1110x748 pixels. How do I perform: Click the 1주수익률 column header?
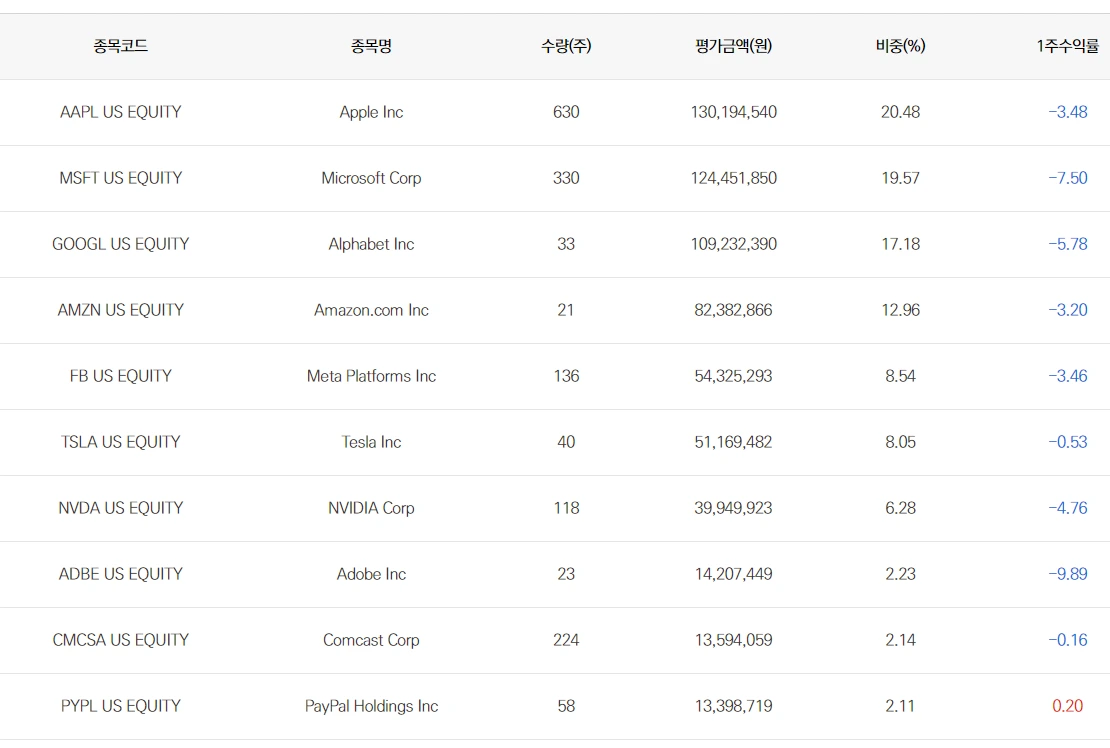coord(1067,46)
